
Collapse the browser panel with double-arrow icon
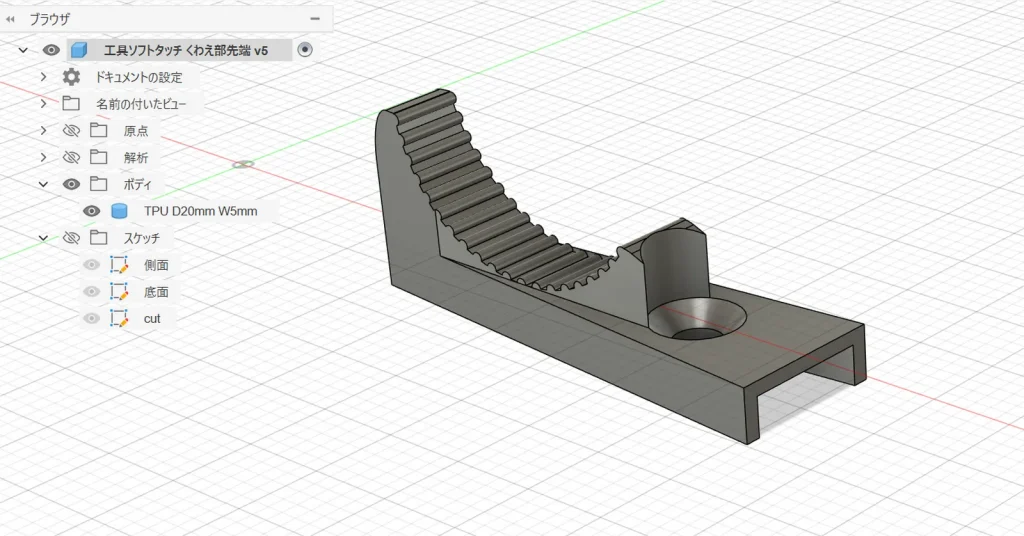(11, 18)
